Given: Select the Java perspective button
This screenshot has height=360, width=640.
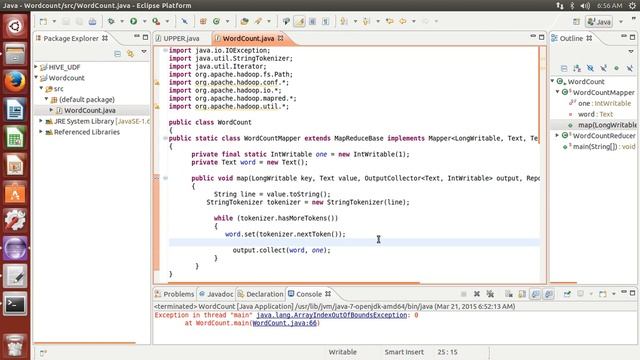Looking at the screenshot, I should 599,22.
